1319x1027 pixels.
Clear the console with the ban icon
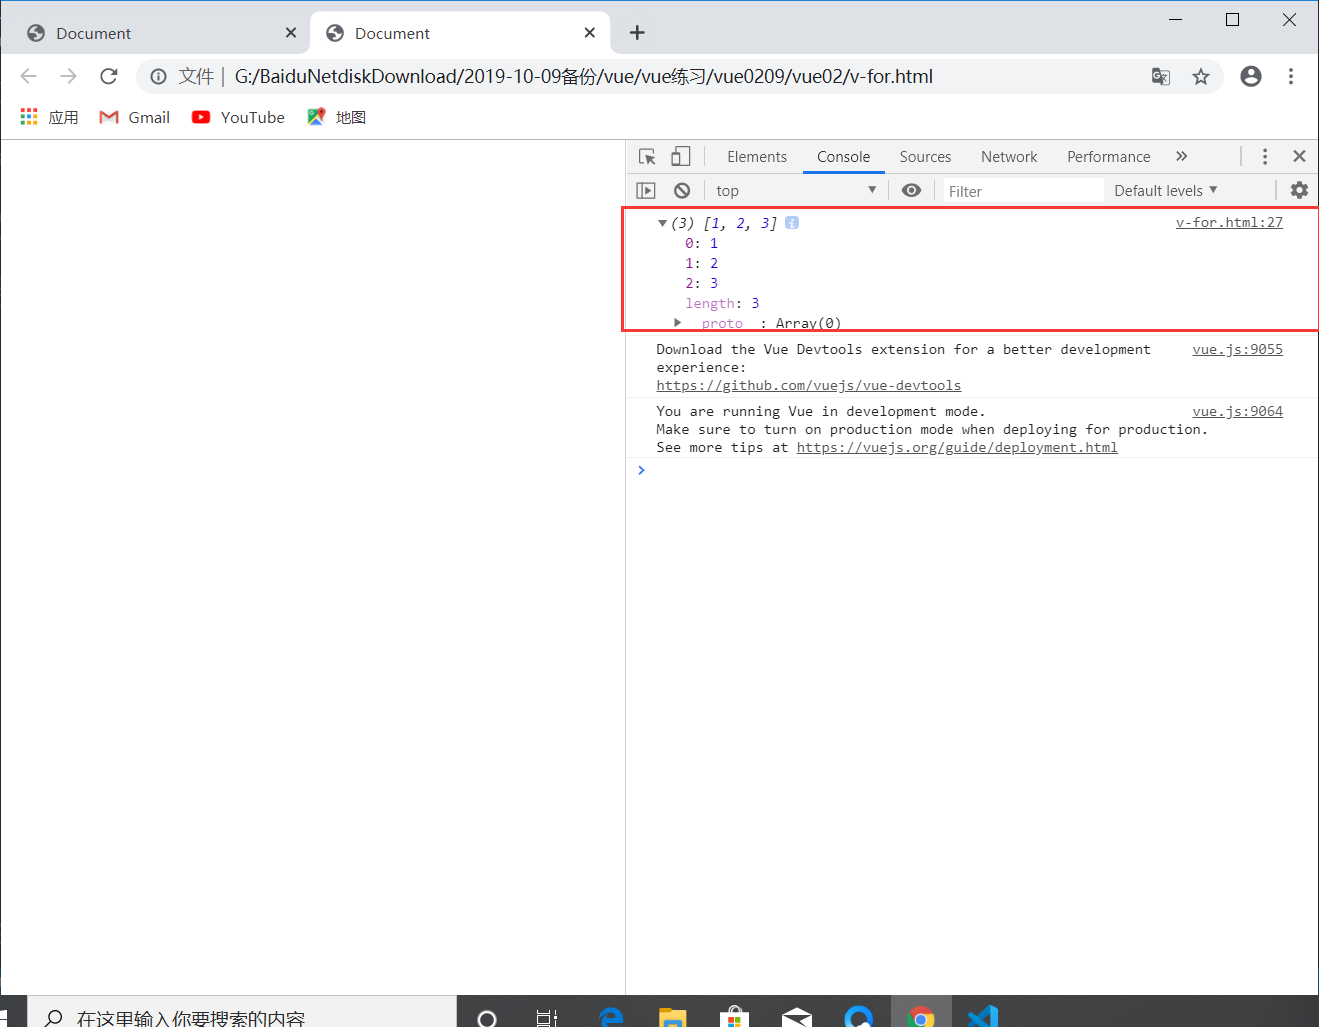click(x=682, y=190)
